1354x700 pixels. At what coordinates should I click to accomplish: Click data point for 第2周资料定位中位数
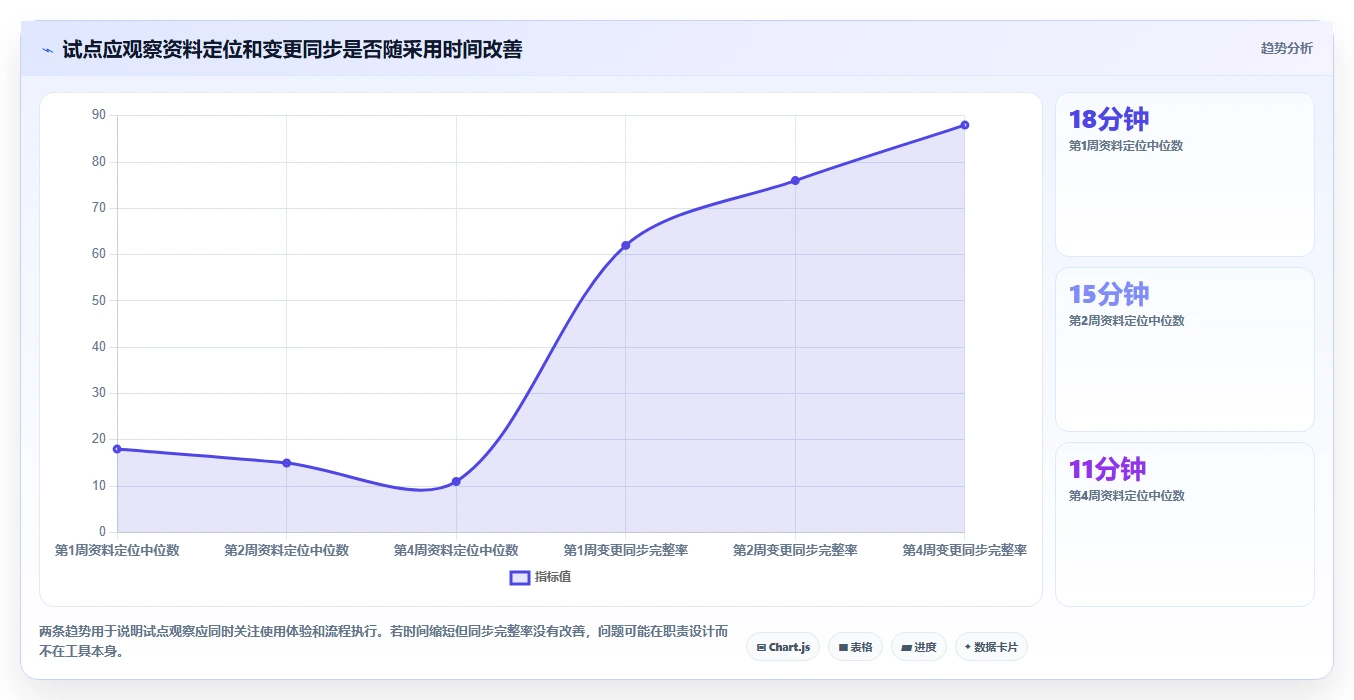point(287,463)
